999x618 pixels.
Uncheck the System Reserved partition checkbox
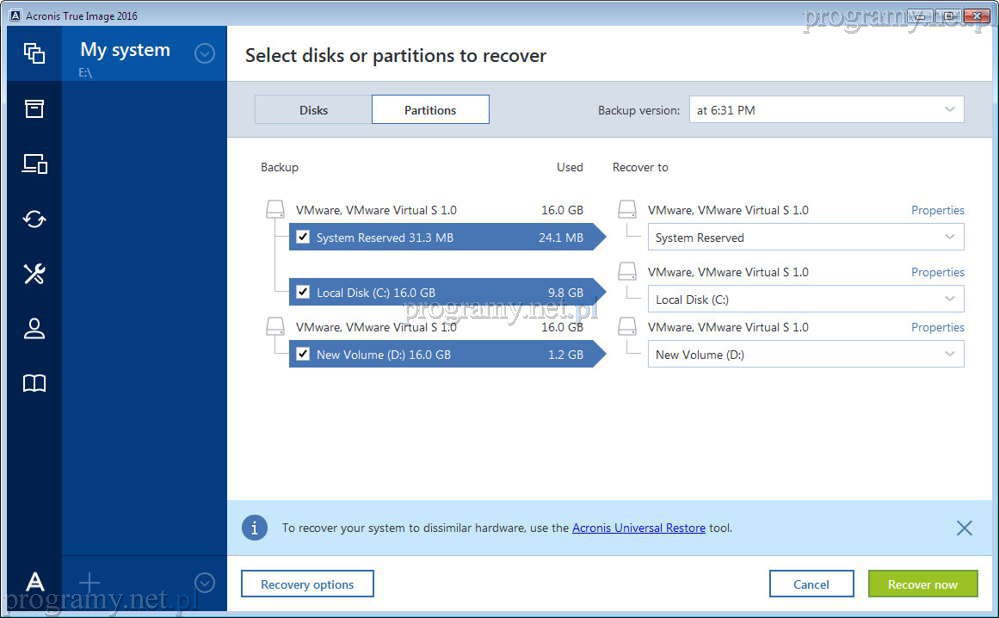[x=303, y=237]
